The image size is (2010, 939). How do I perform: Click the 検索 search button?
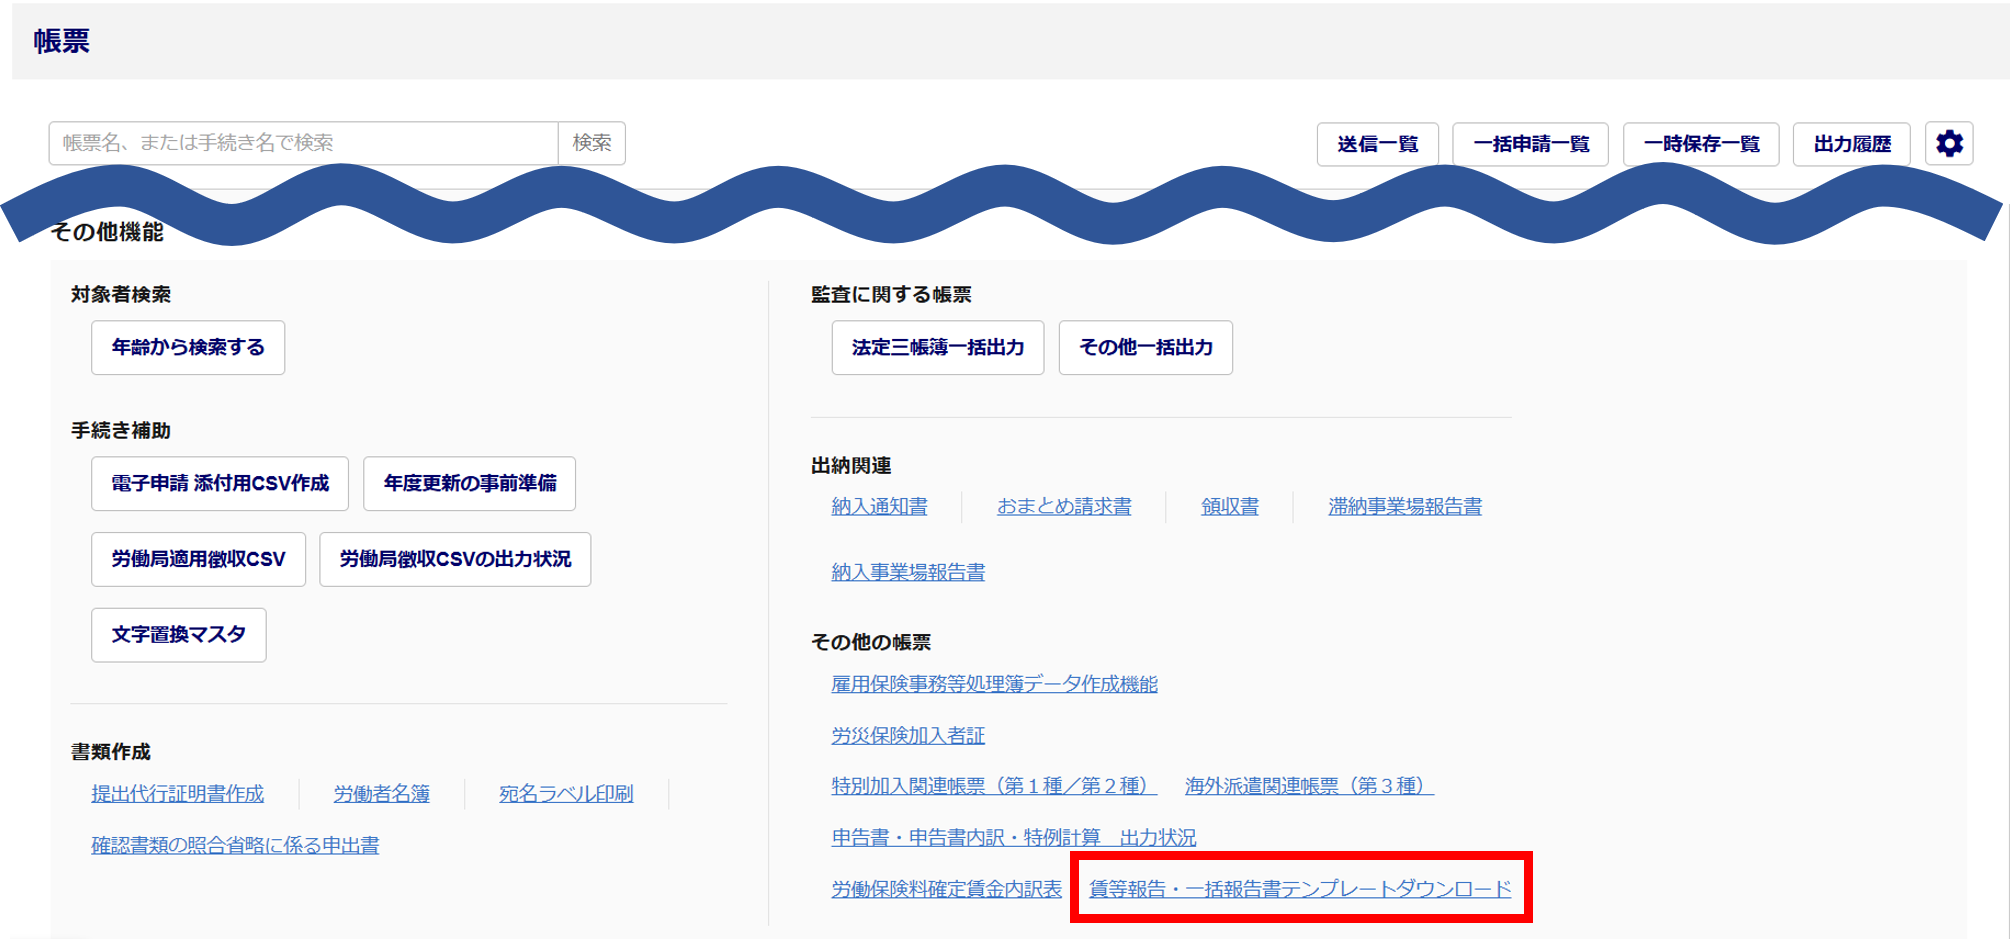click(x=591, y=143)
